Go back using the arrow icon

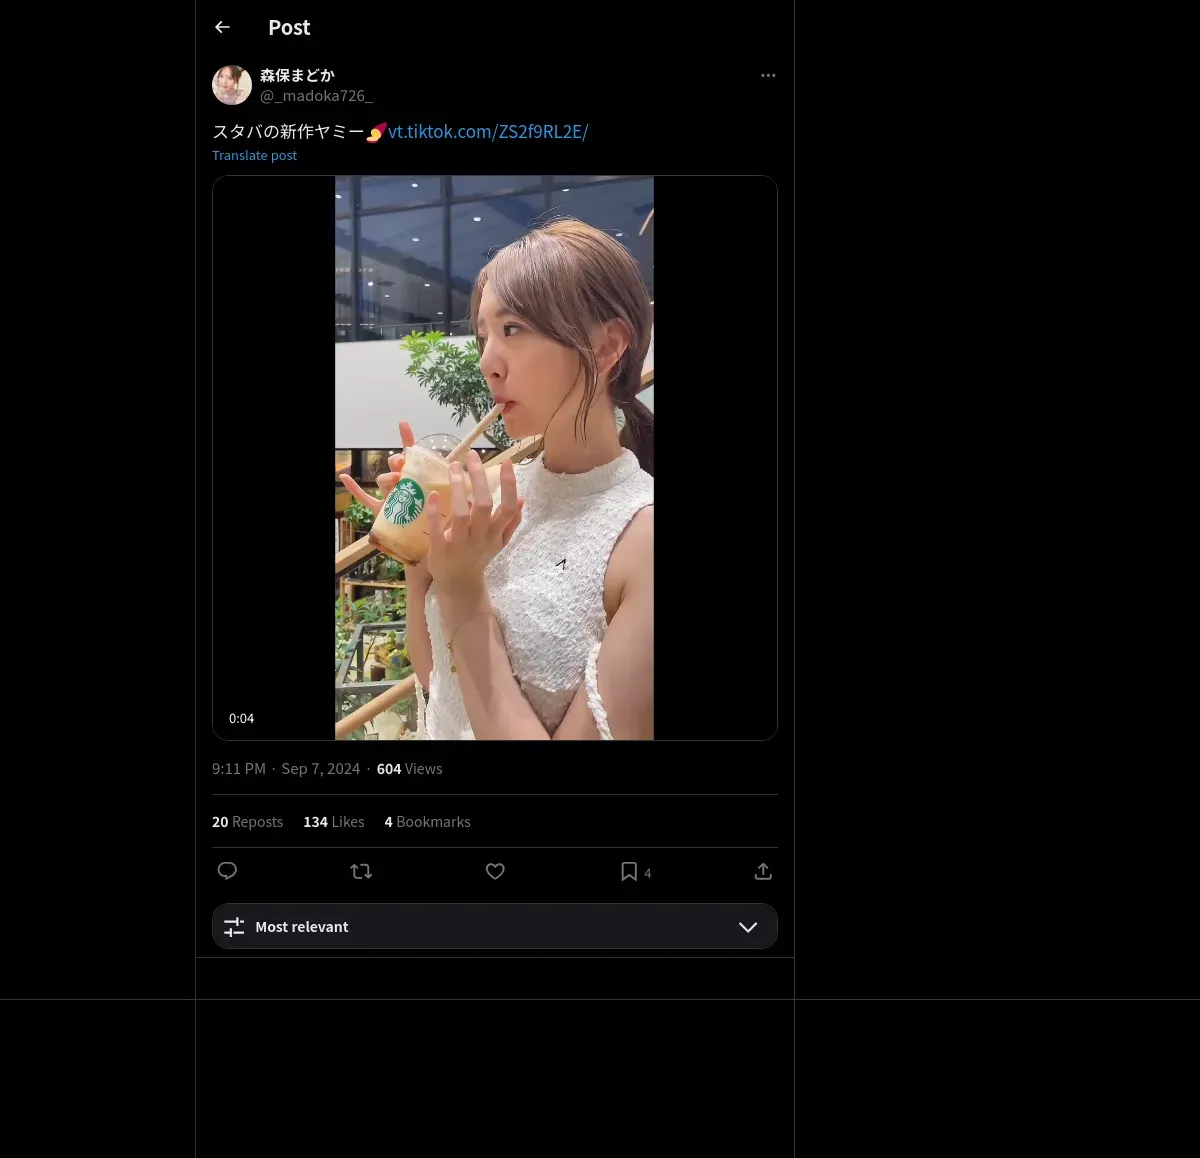tap(222, 27)
